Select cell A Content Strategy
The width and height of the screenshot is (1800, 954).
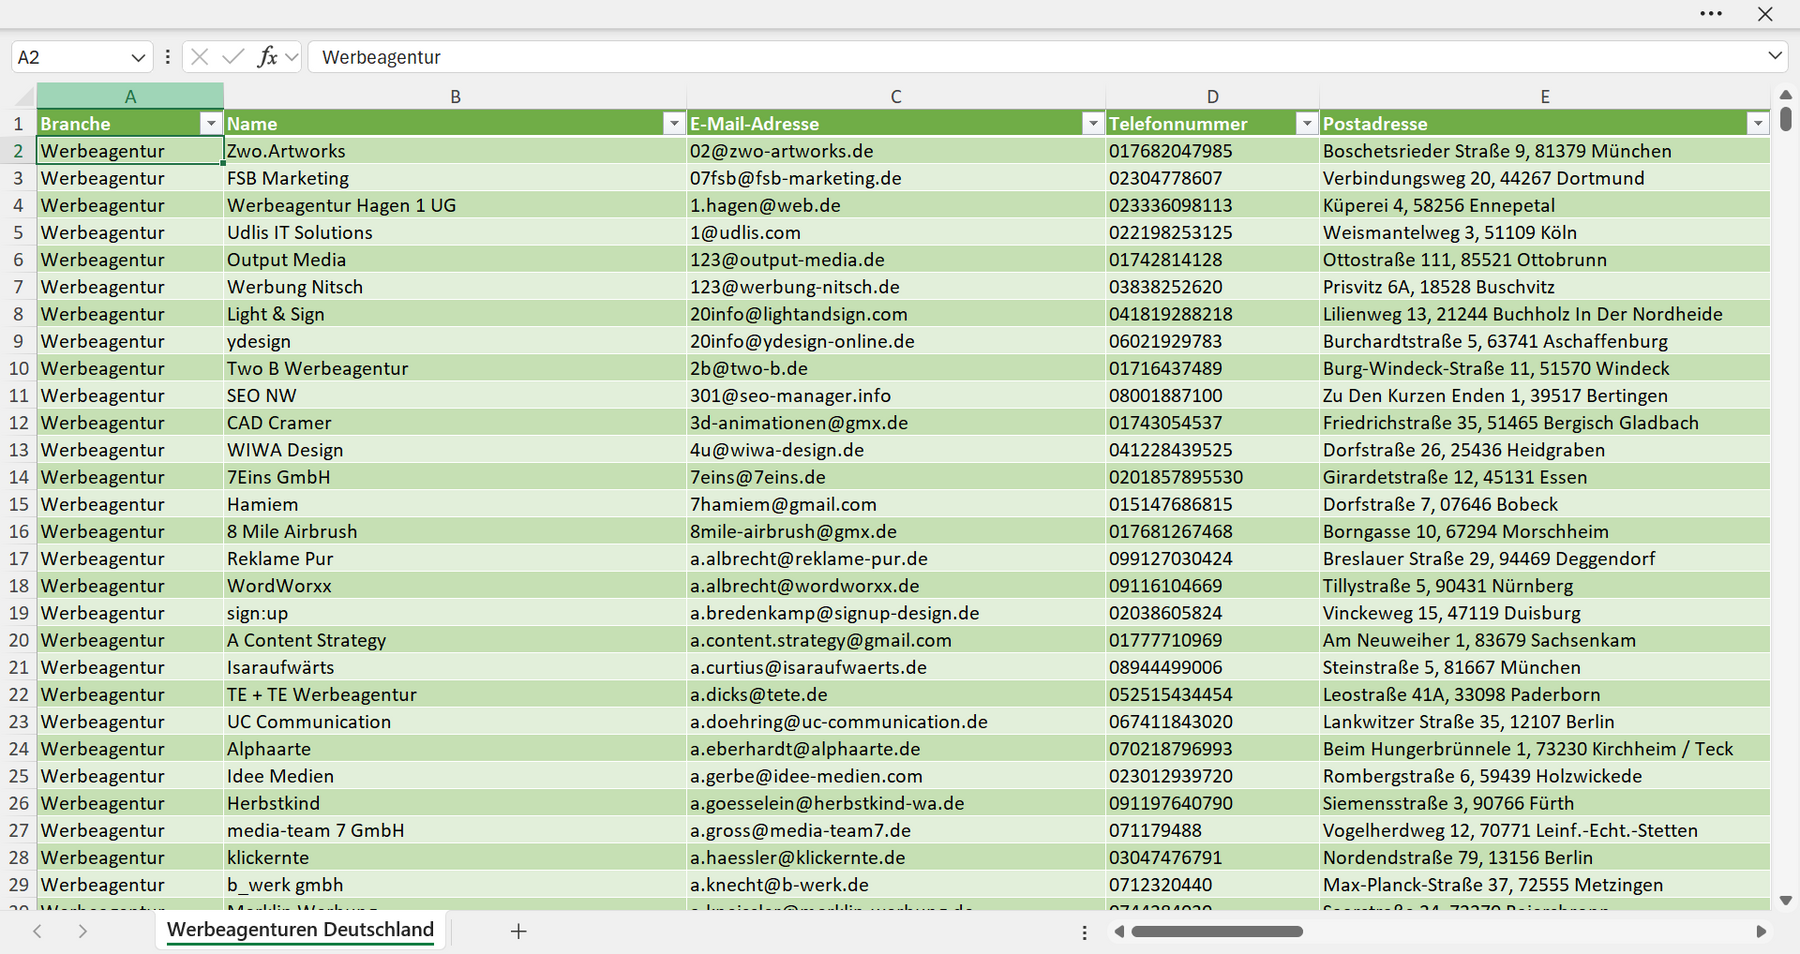point(455,640)
